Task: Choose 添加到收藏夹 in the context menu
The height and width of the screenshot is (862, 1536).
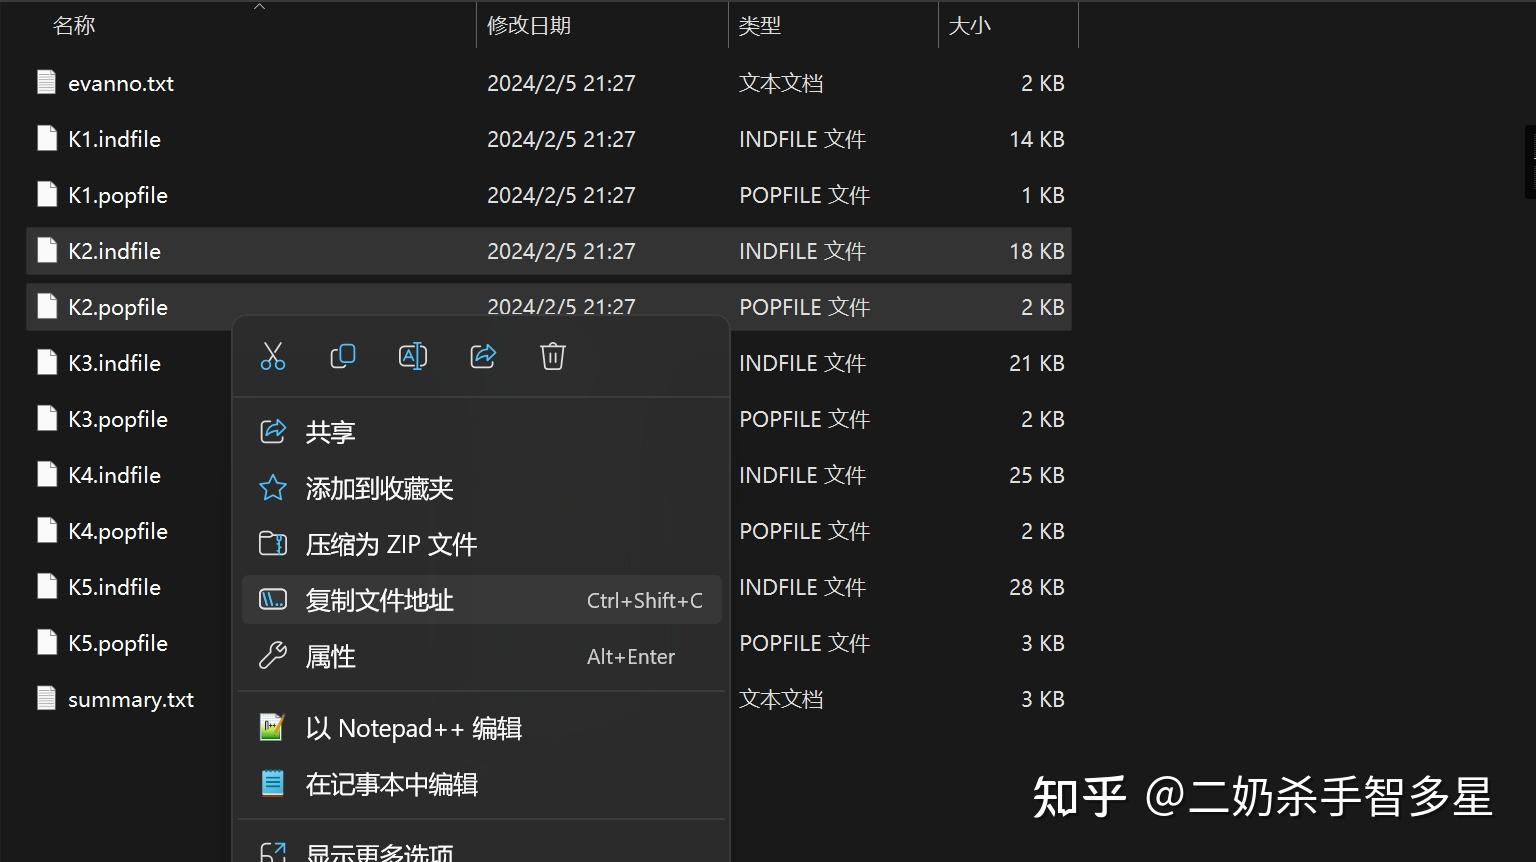Action: pyautogui.click(x=380, y=488)
